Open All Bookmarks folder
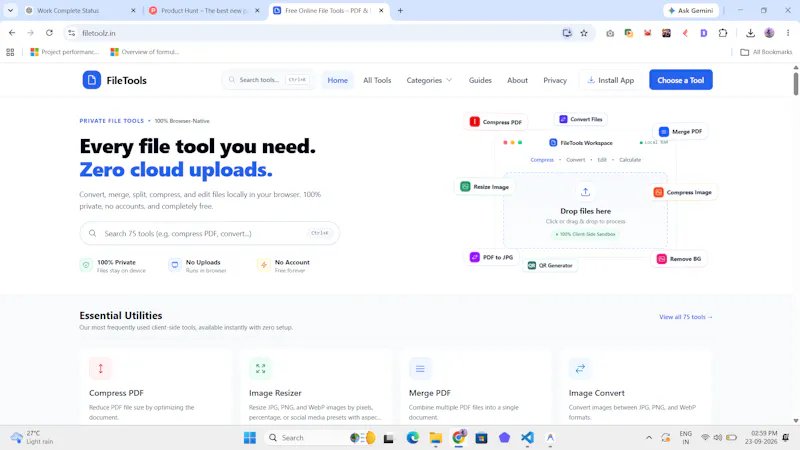 tap(766, 52)
